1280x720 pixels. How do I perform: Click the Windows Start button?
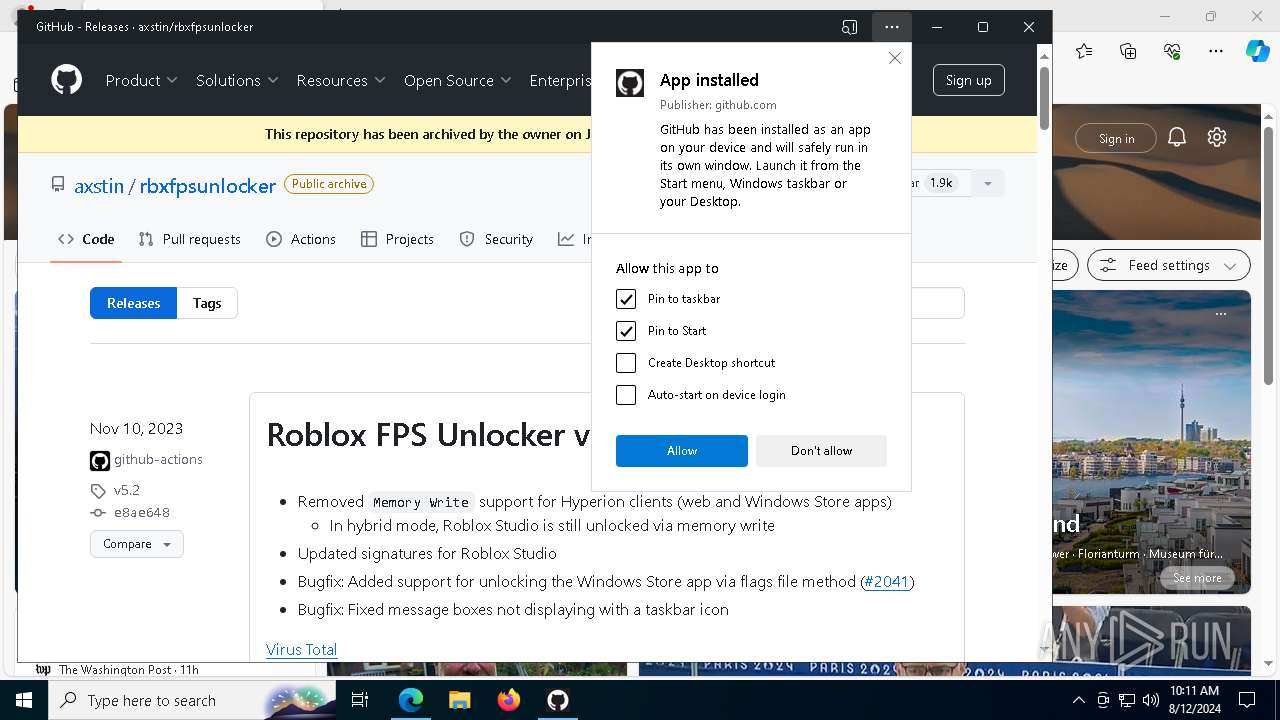coord(24,700)
